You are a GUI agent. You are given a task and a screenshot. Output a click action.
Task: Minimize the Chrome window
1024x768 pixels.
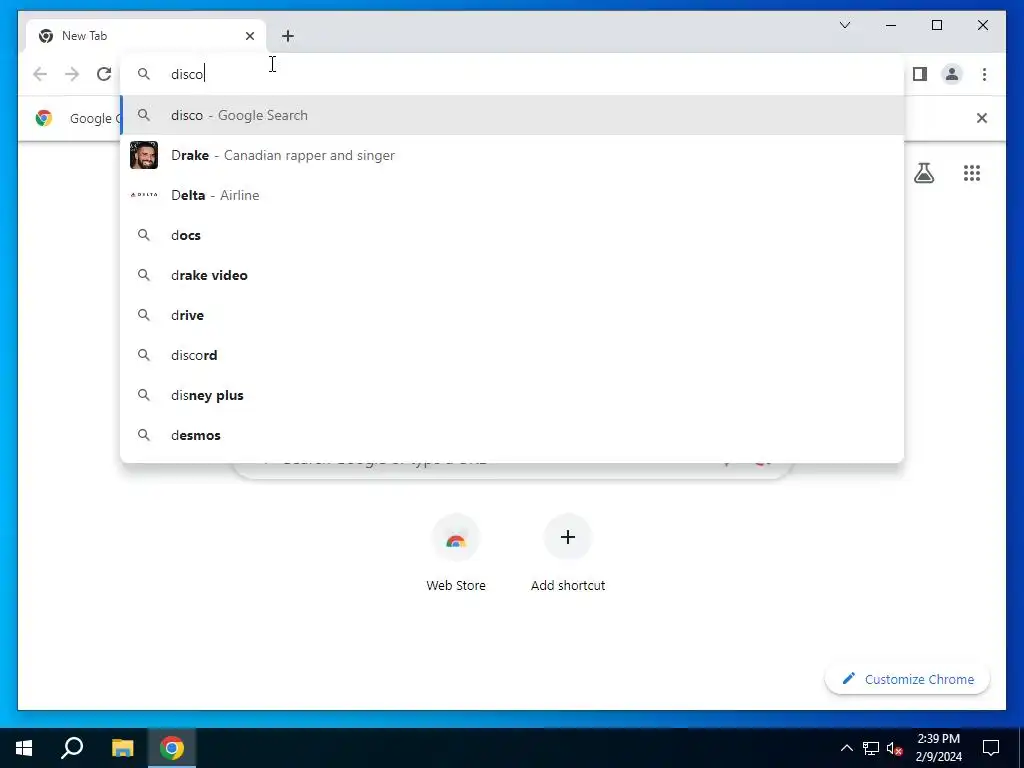click(891, 25)
